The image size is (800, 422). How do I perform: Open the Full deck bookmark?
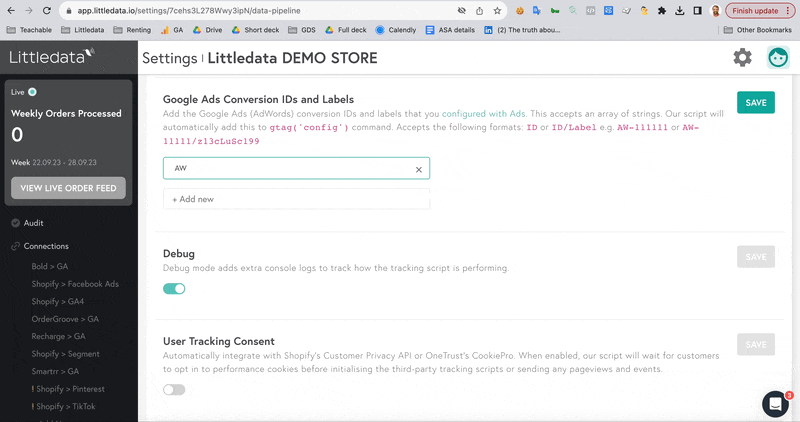point(346,30)
